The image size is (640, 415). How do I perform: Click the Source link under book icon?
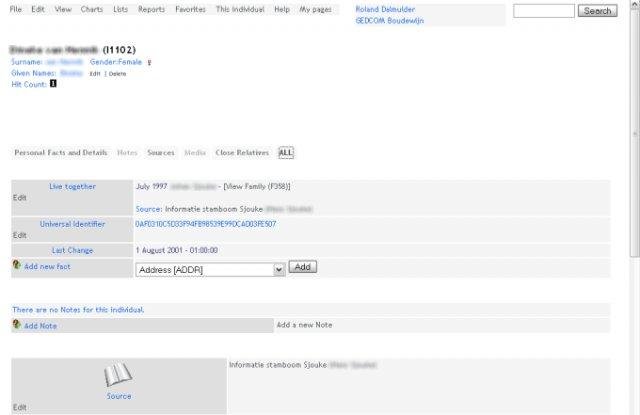click(119, 396)
